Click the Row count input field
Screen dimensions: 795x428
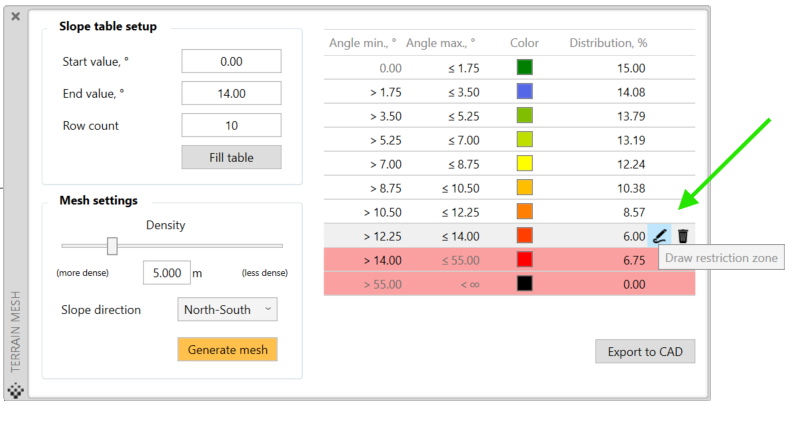click(x=231, y=125)
